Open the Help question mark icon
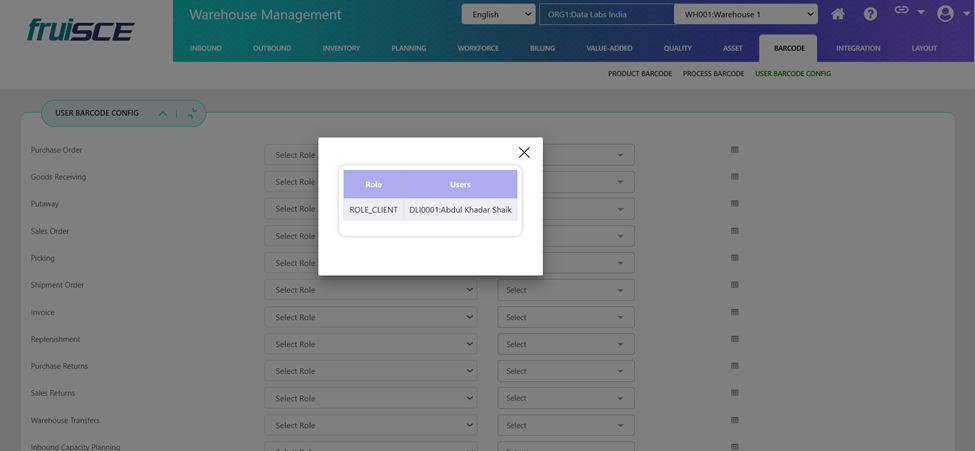The width and height of the screenshot is (975, 451). click(870, 14)
